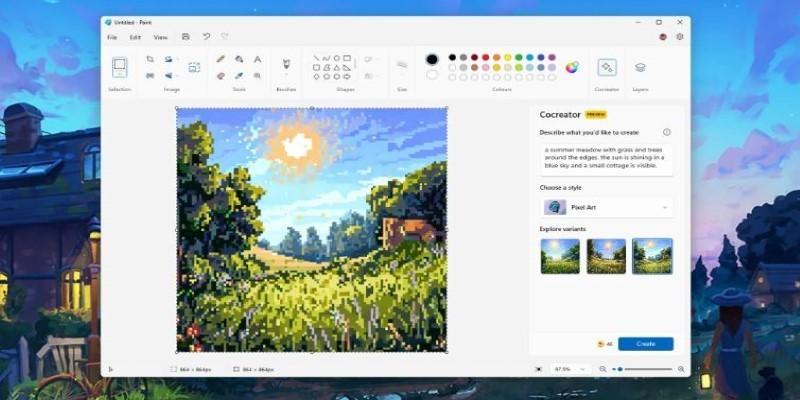This screenshot has height=400, width=800.
Task: Select the red colour swatch
Action: [x=485, y=57]
